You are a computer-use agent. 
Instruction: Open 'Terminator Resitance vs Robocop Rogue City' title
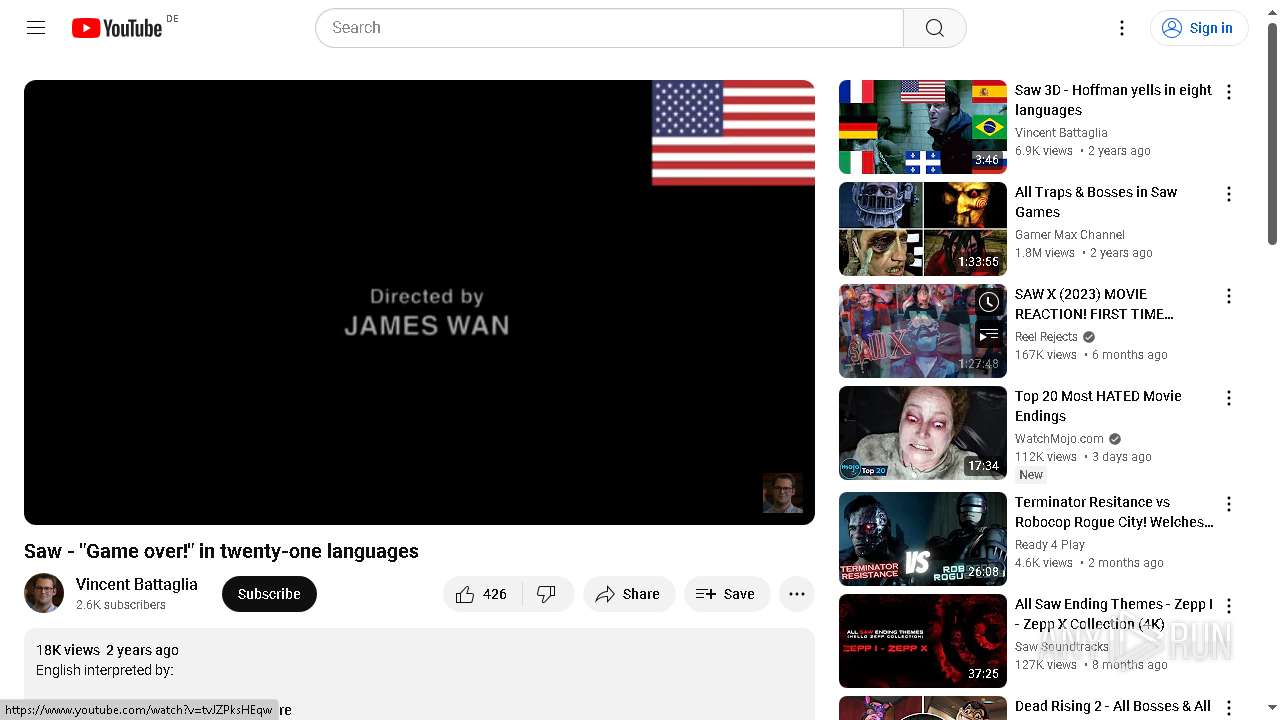coord(1114,512)
